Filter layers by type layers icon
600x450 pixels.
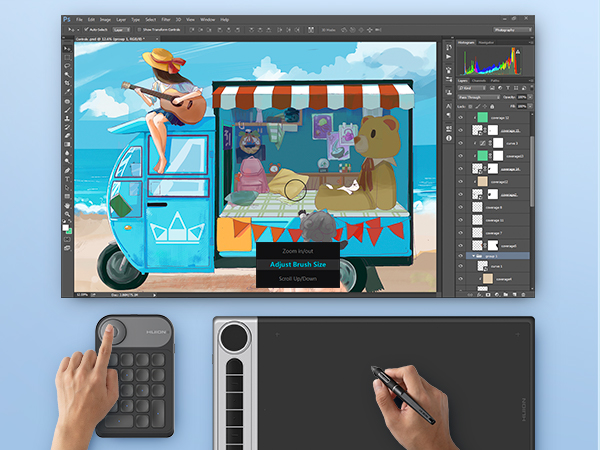coord(508,88)
